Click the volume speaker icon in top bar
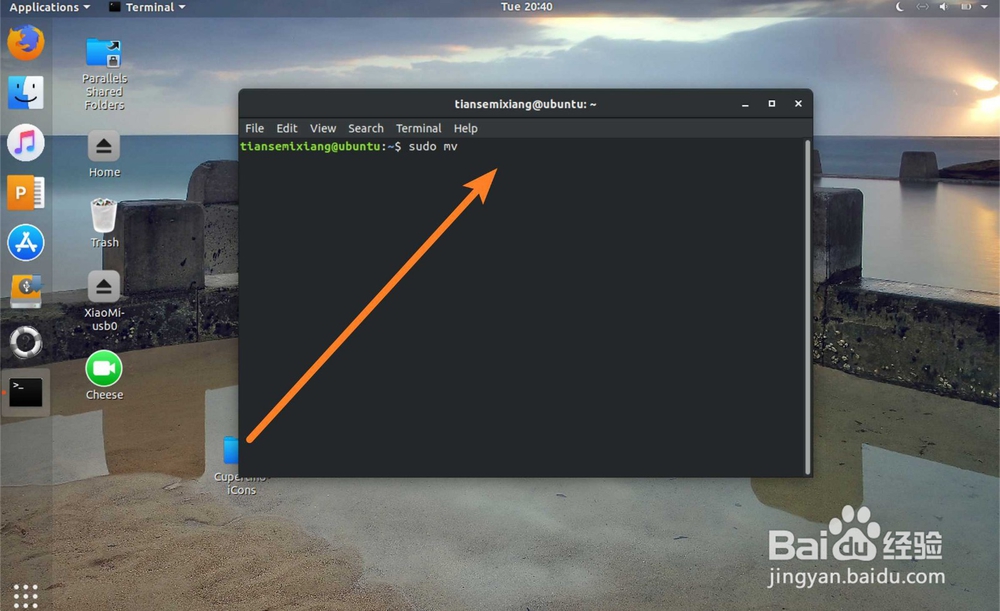Image resolution: width=1000 pixels, height=611 pixels. coord(944,7)
